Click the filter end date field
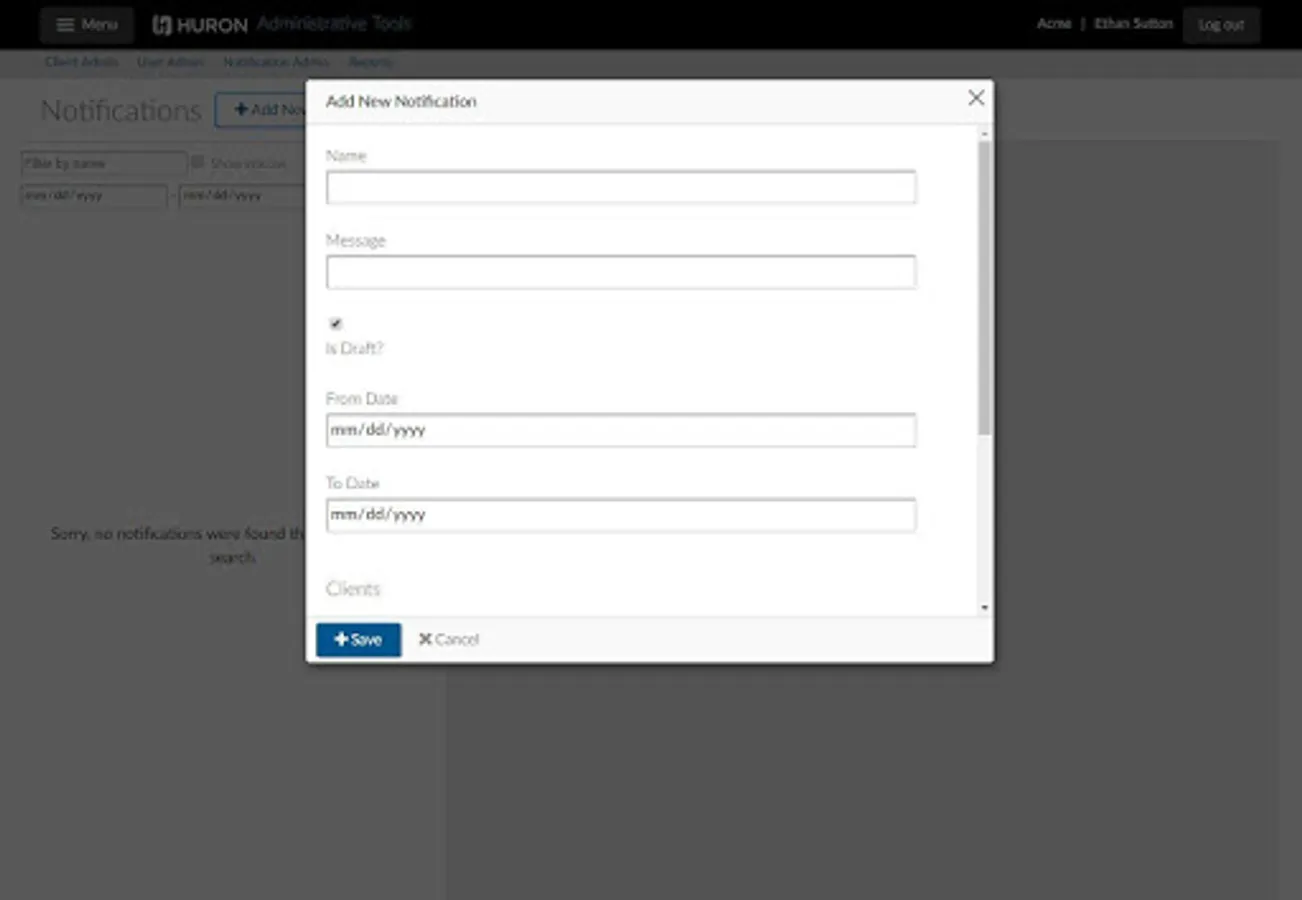 point(242,196)
